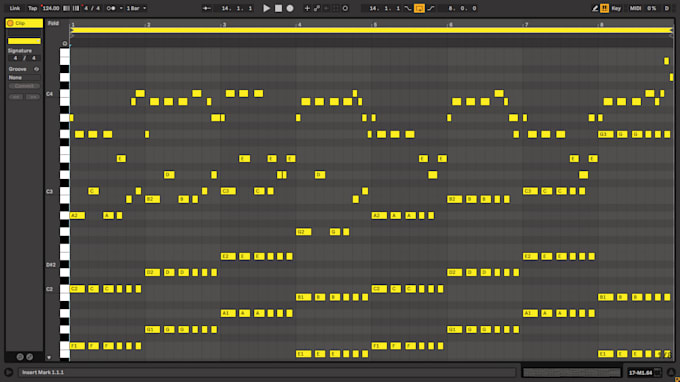This screenshot has width=680, height=382.
Task: Select the first A1 note in bar 3
Action: [228, 313]
